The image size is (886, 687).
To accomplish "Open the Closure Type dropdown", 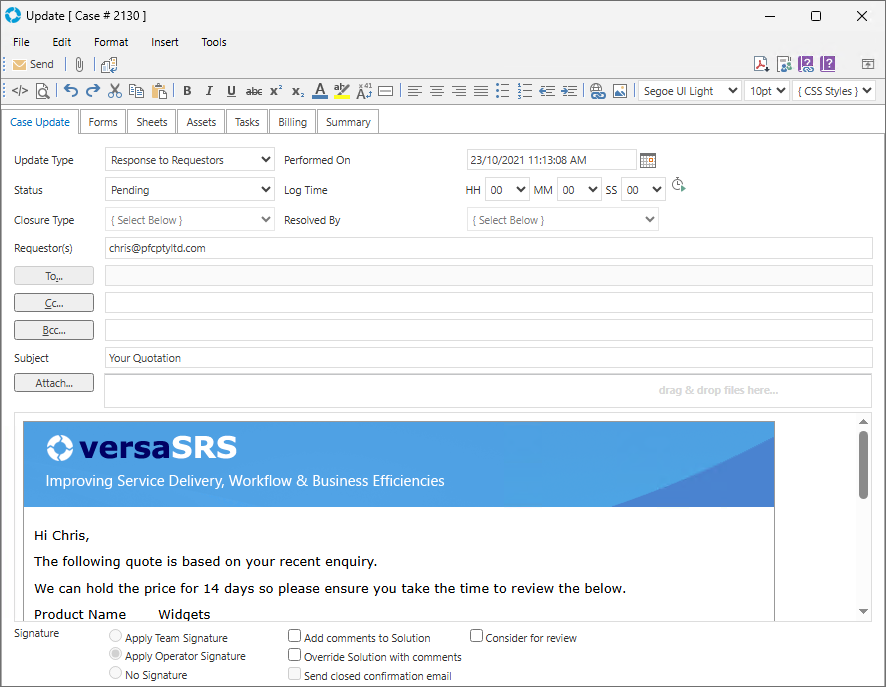I will click(190, 220).
